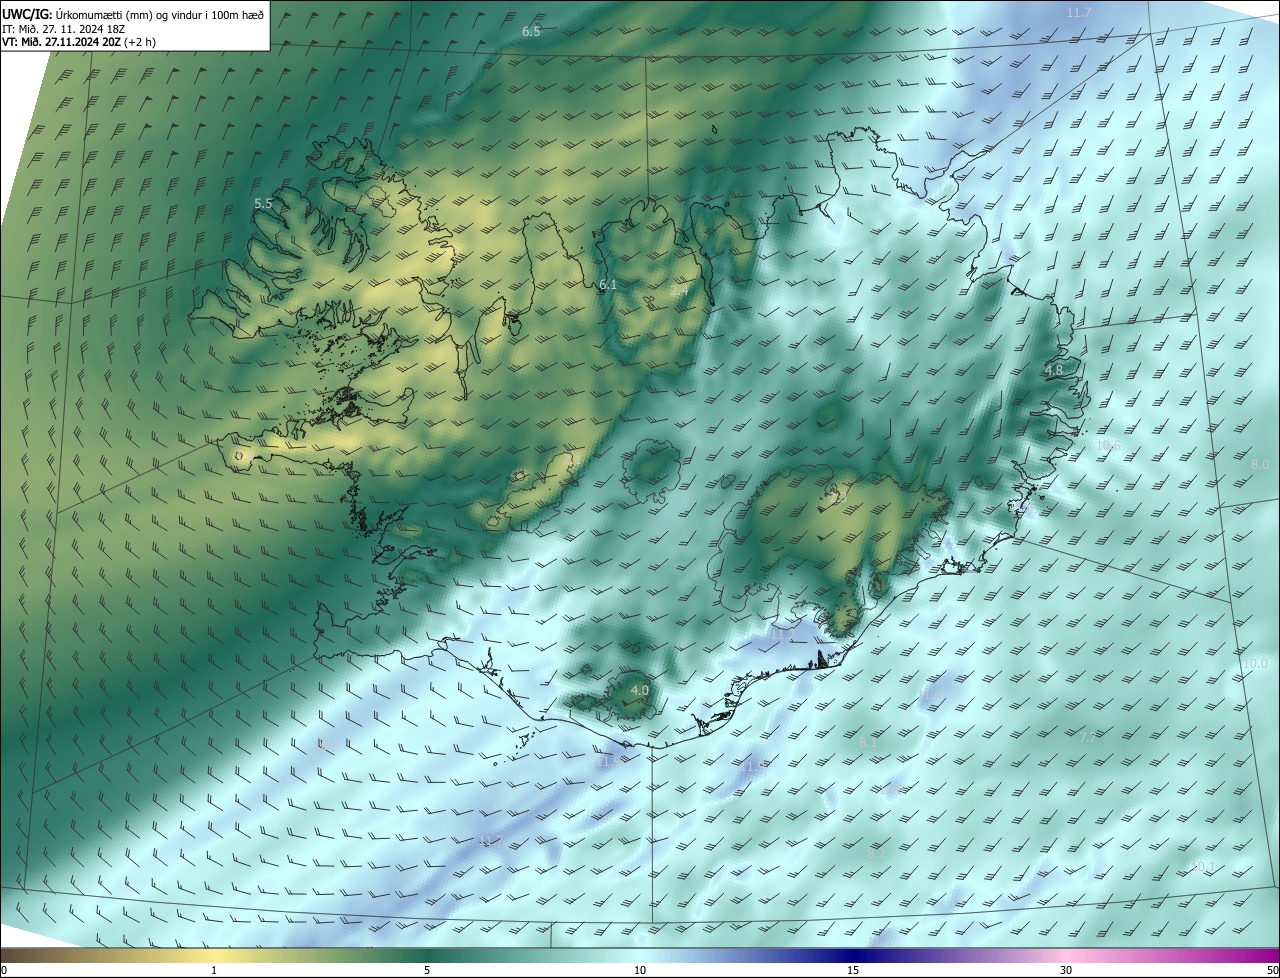Viewport: 1280px width, 978px height.
Task: Click the colour scale tick label 0
Action: pyautogui.click(x=5, y=970)
